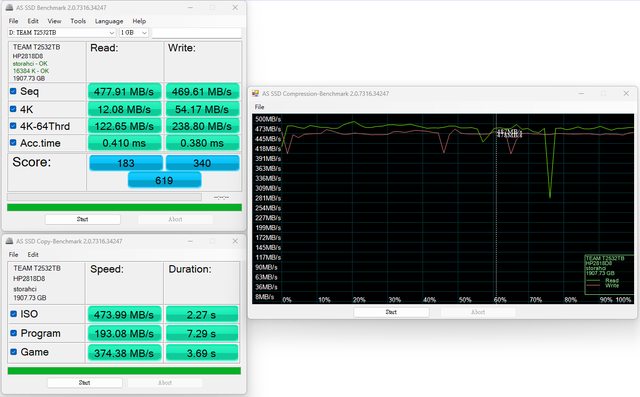Open the Language menu
This screenshot has height=397, width=640.
tap(109, 21)
